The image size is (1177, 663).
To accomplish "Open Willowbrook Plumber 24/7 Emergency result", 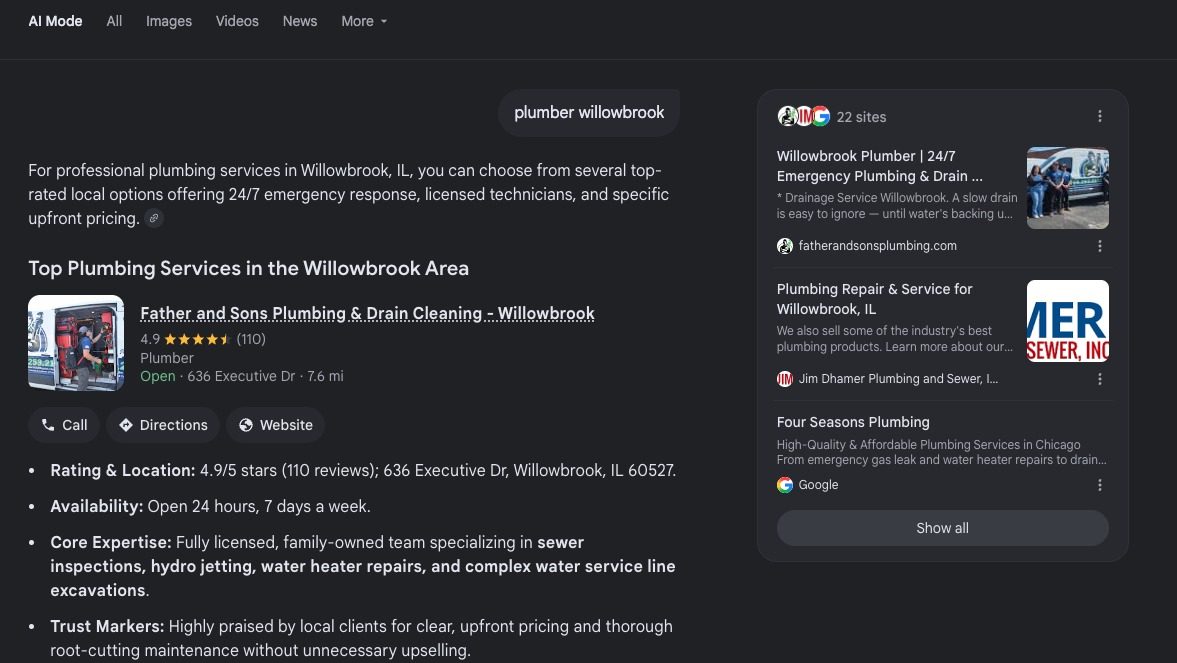I will (x=880, y=166).
